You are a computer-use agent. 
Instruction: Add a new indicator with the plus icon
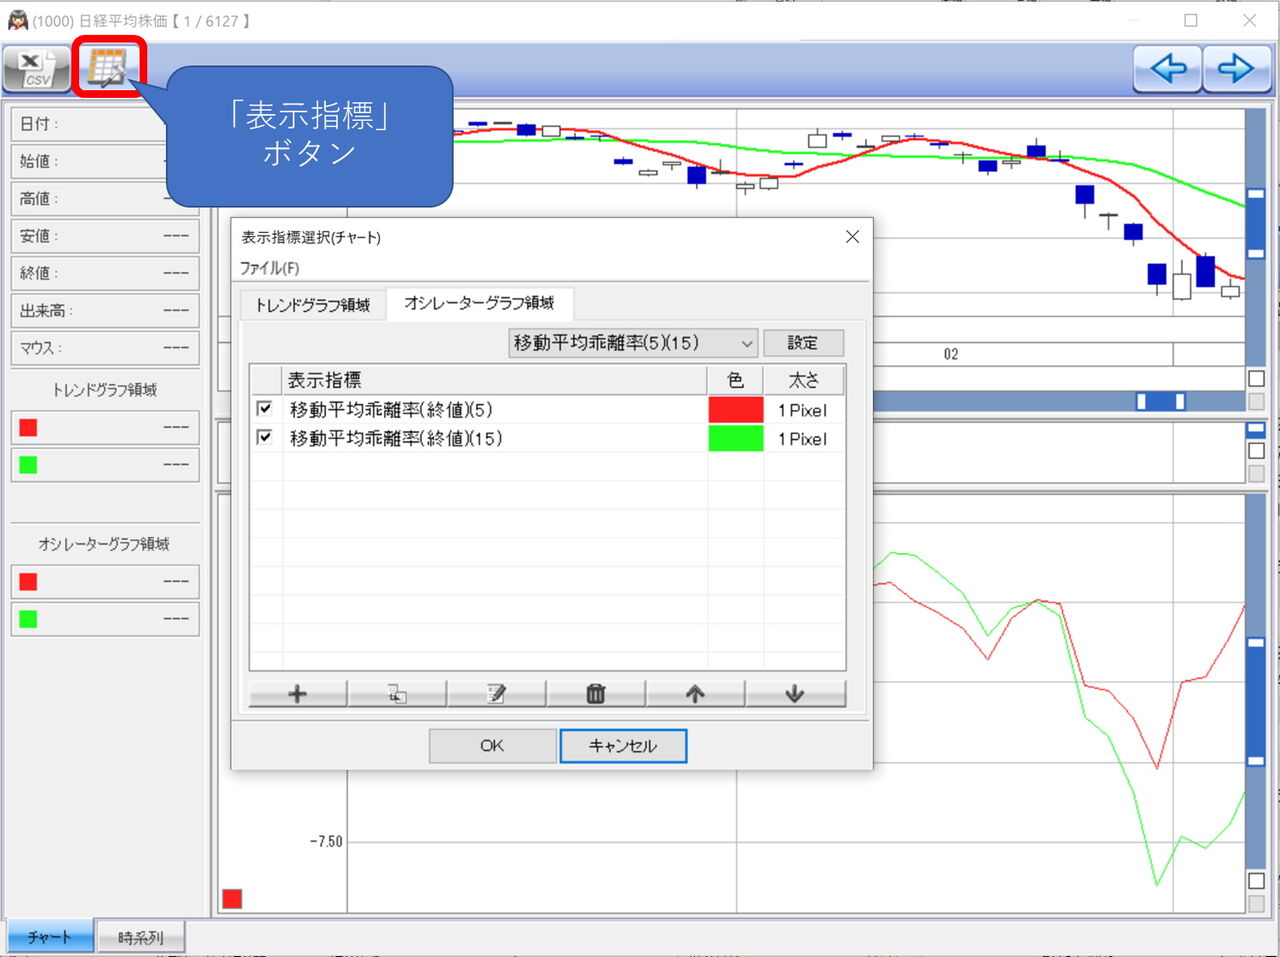297,694
